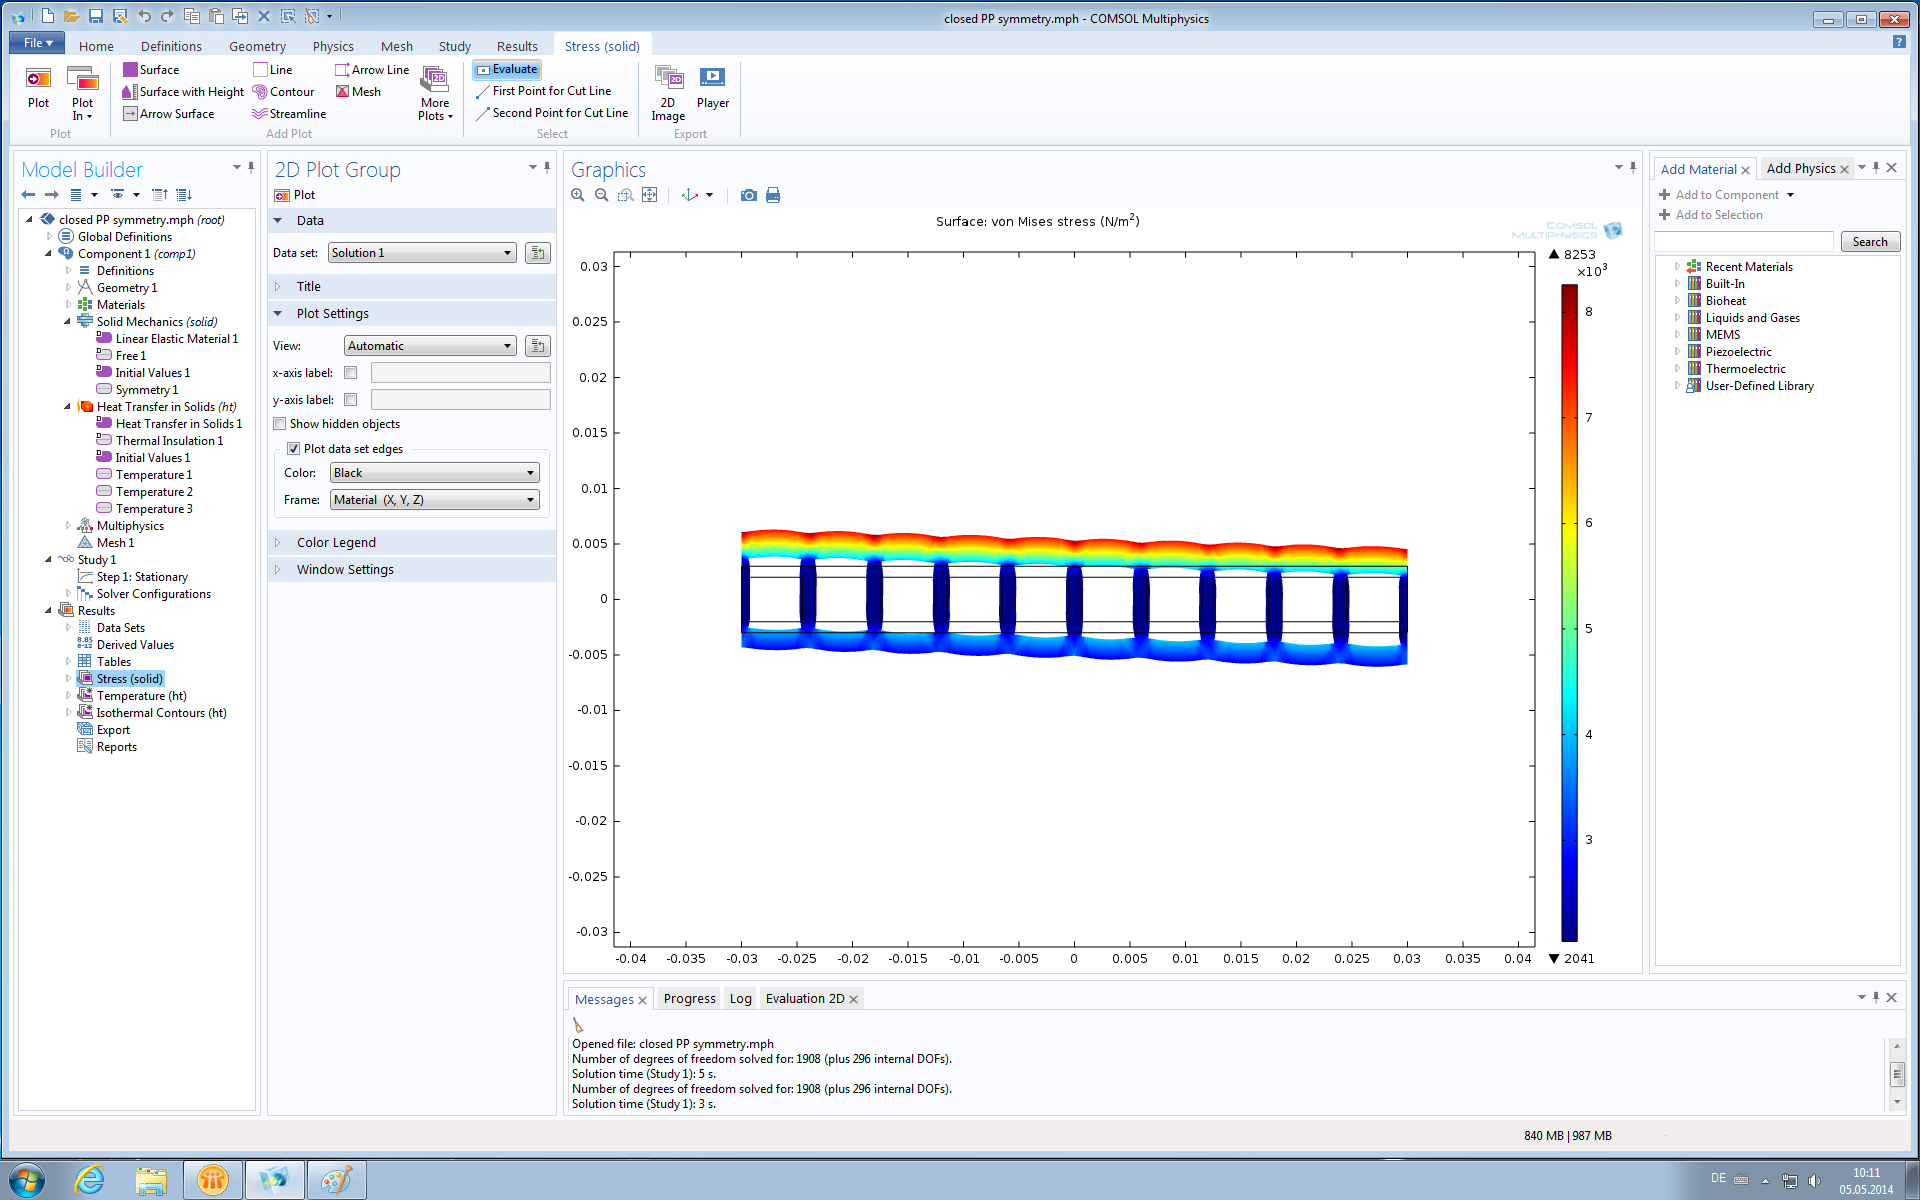This screenshot has width=1920, height=1200.
Task: Uncheck Plot data set edges
Action: [x=293, y=449]
